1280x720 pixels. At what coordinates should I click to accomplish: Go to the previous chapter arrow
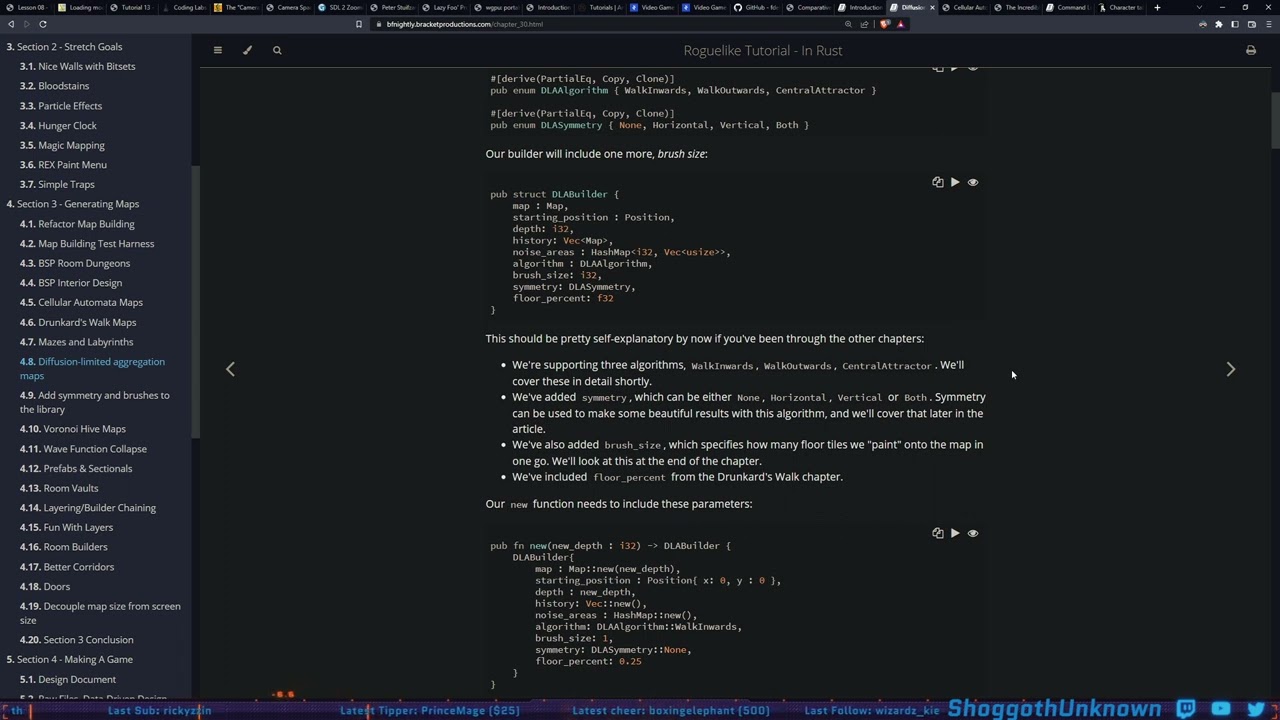[230, 369]
